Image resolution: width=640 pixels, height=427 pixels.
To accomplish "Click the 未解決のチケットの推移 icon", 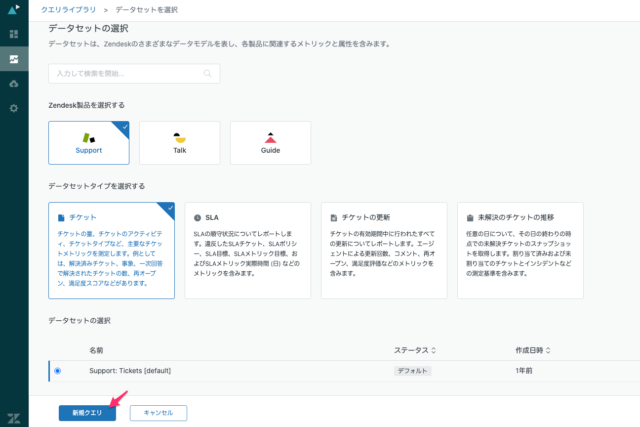I will [470, 218].
